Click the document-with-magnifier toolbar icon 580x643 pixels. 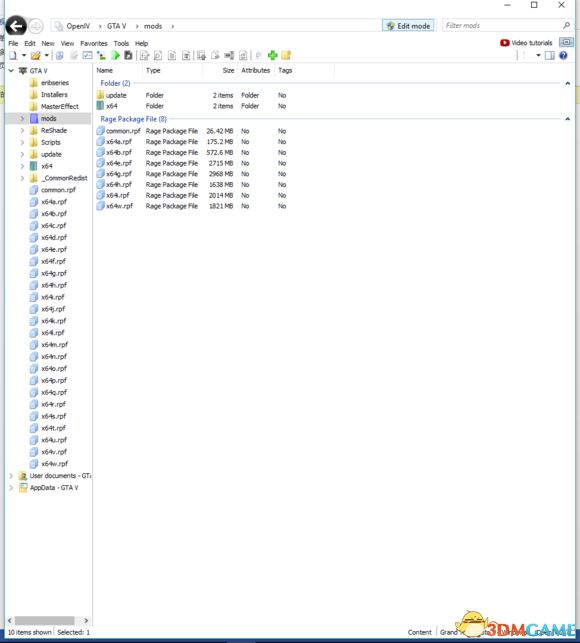point(158,55)
